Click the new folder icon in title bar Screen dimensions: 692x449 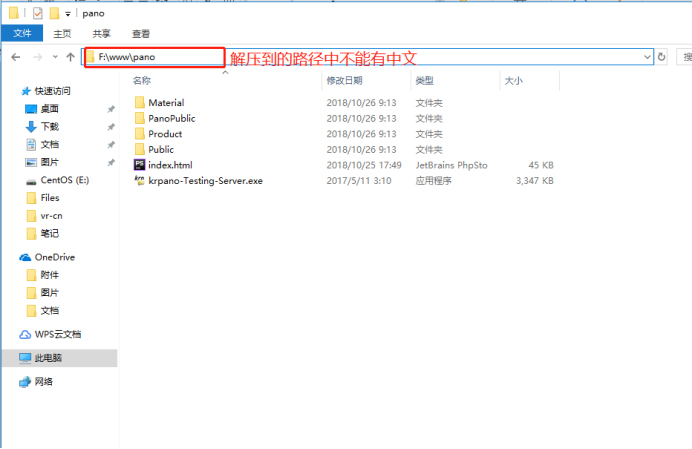click(54, 14)
